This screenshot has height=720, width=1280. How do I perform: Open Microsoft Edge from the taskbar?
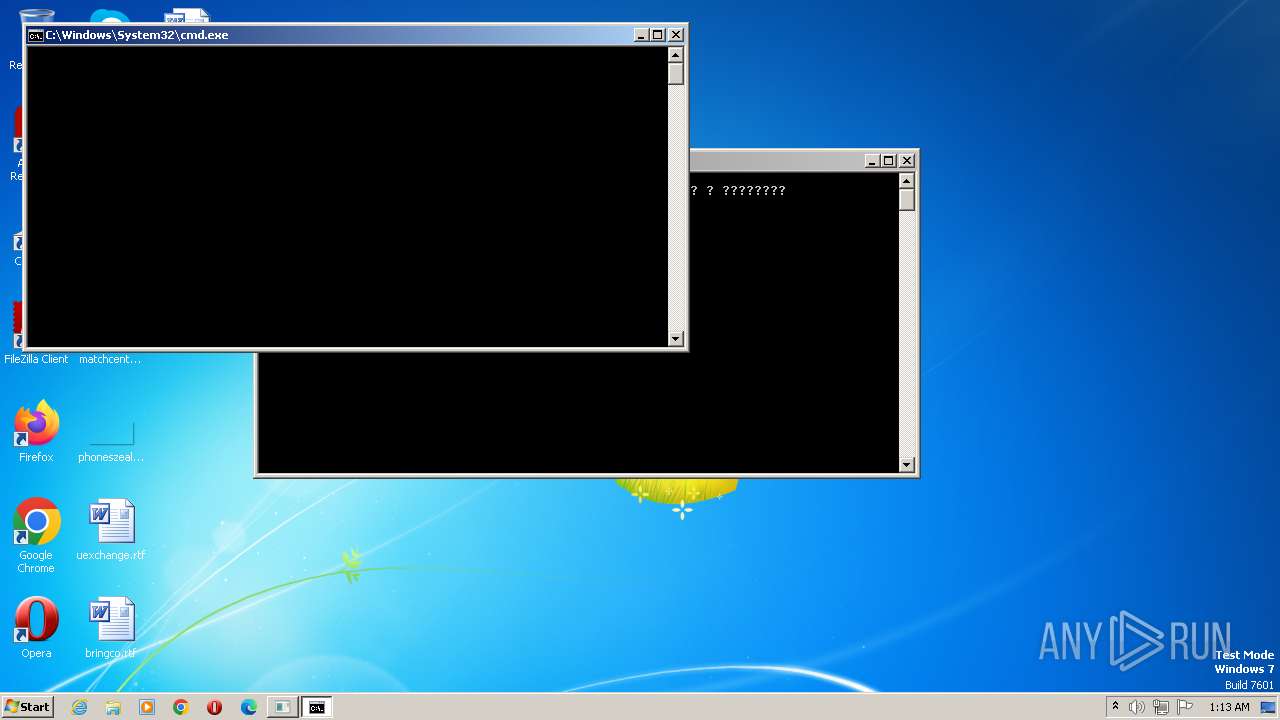[x=249, y=707]
